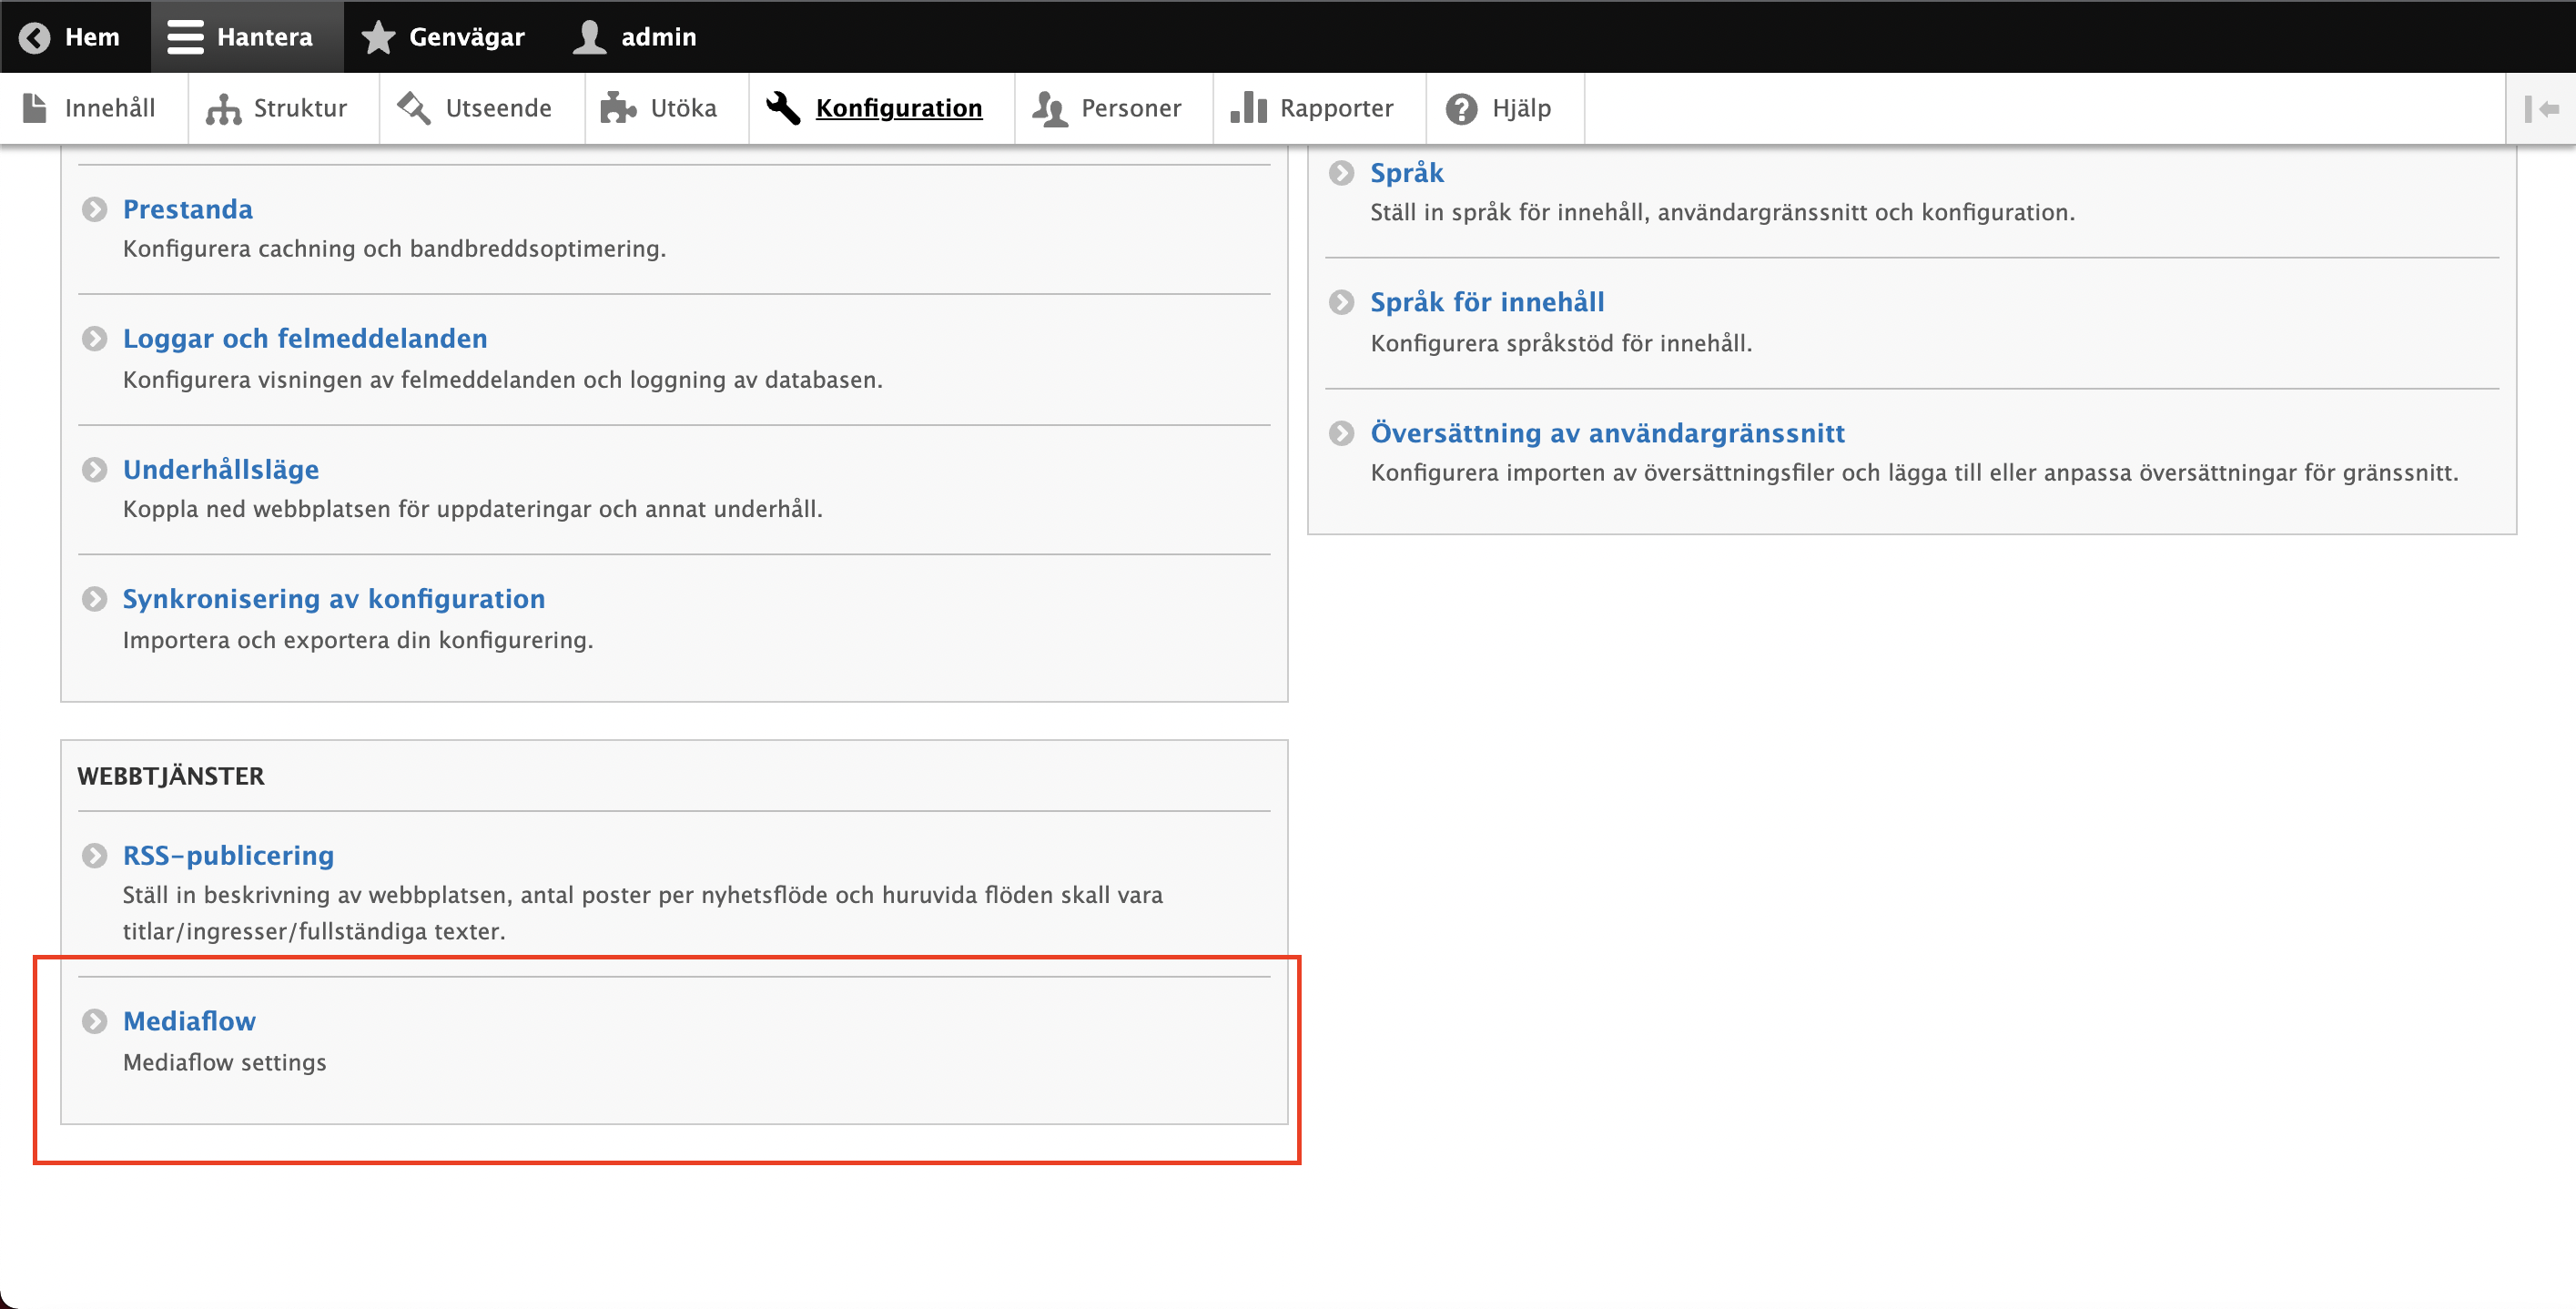
Task: Click arrow bullet beside RSS-publicering
Action: (94, 856)
